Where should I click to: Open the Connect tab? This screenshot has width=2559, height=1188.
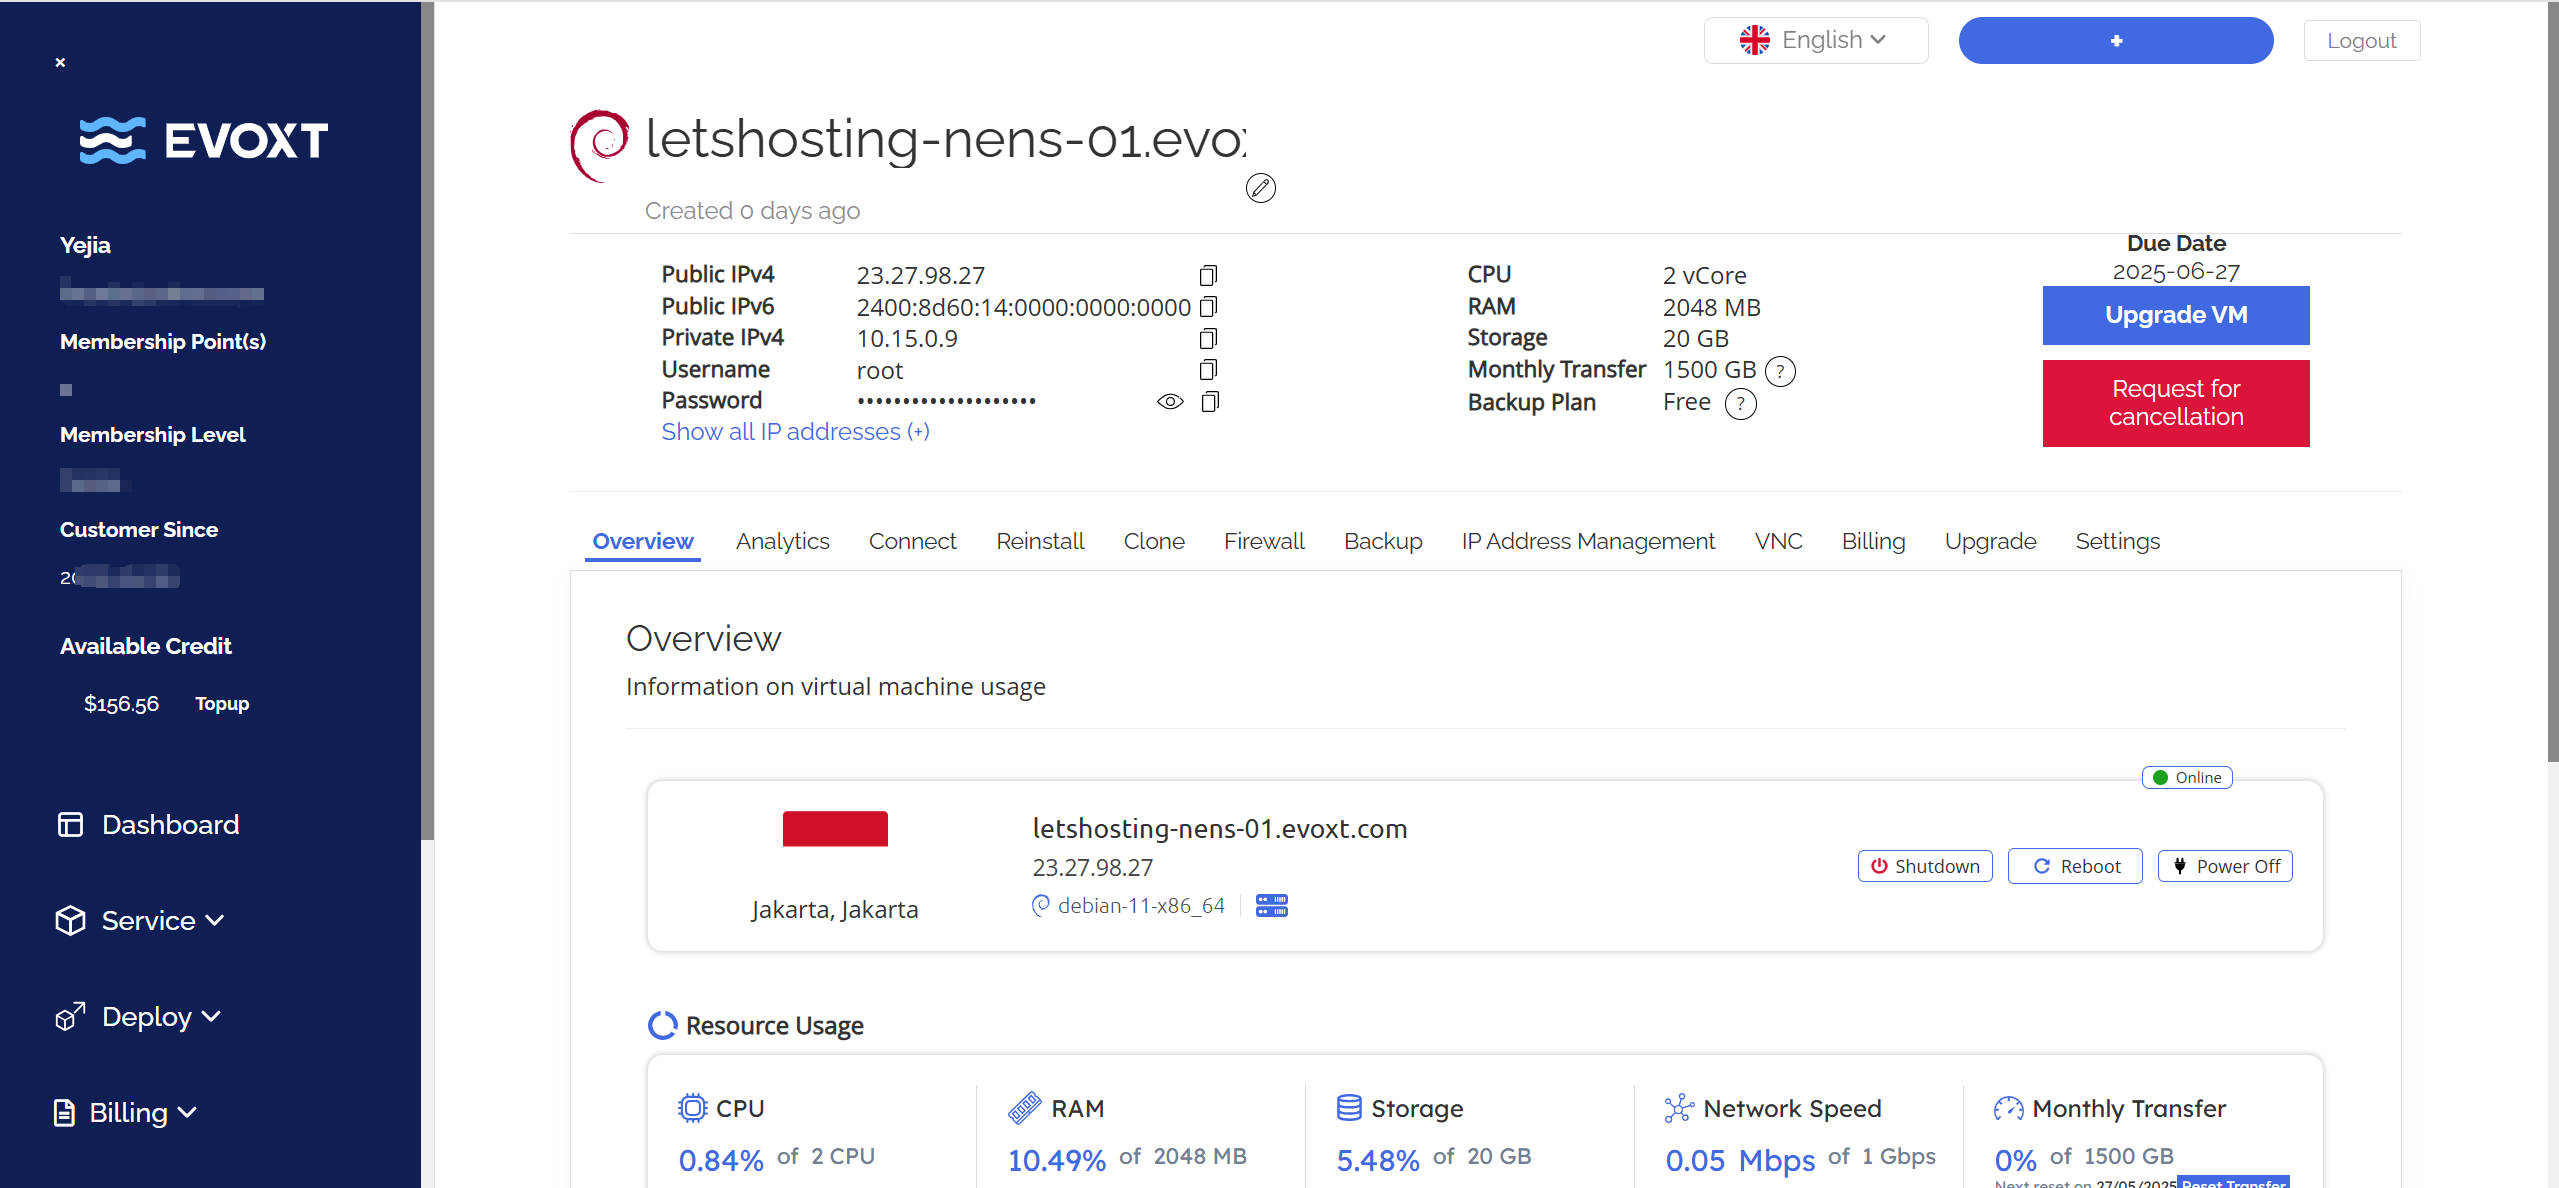coord(912,541)
